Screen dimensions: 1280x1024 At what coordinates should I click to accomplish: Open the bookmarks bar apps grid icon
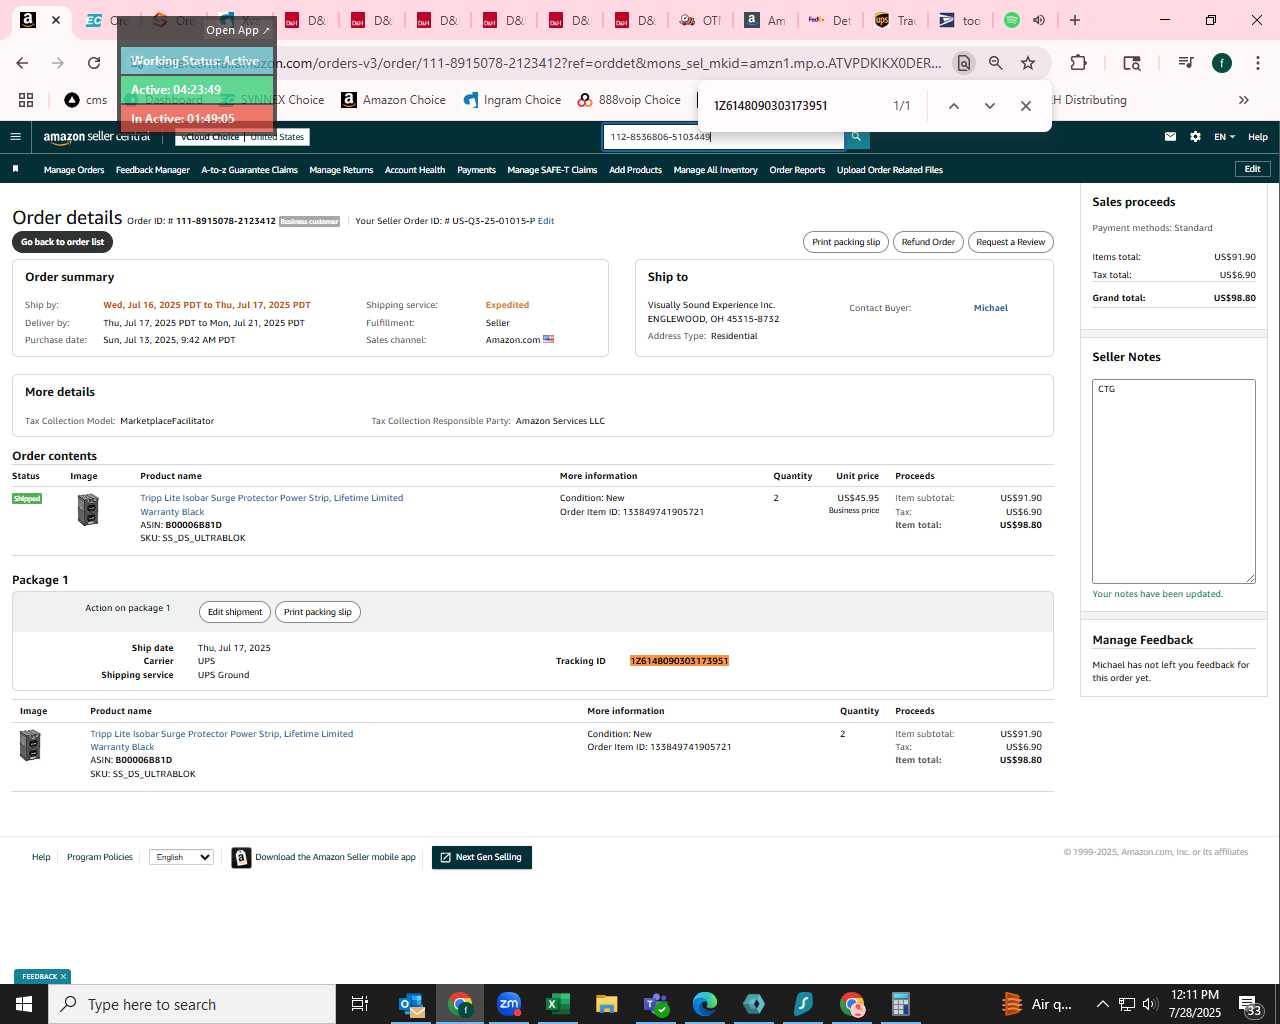point(26,100)
